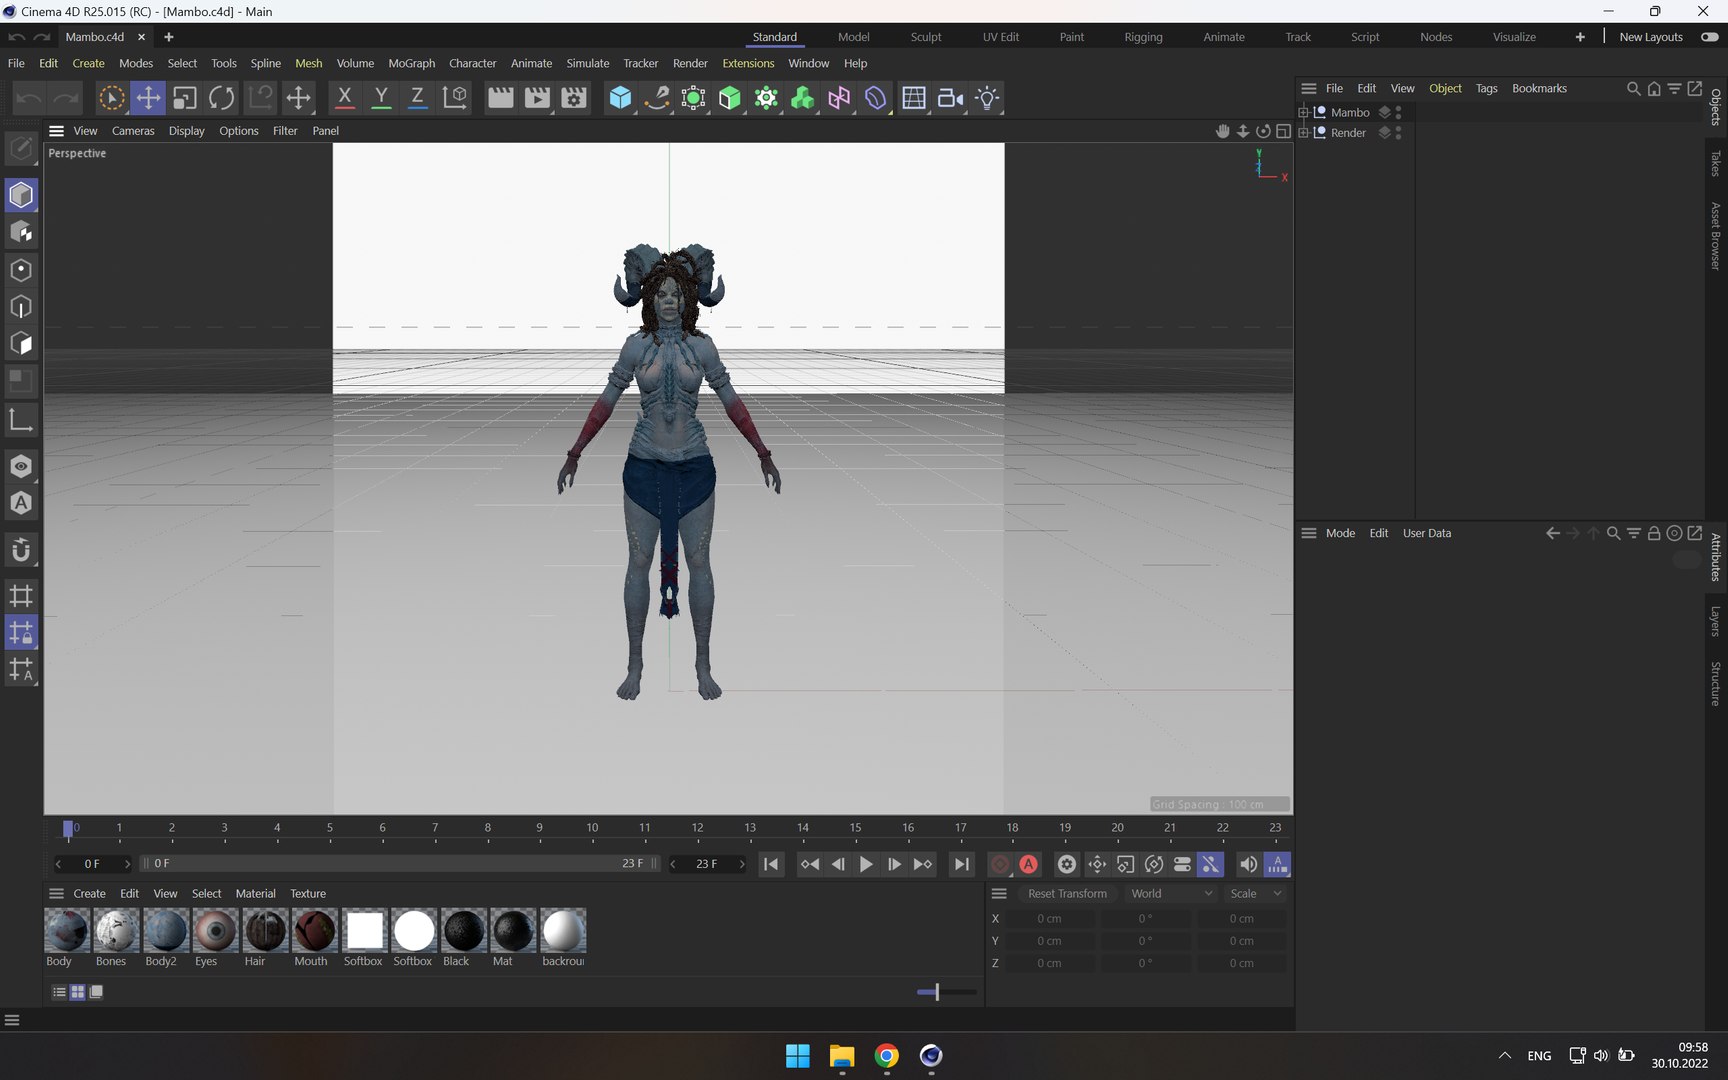Toggle the New Layouts switch
Viewport: 1728px width, 1080px height.
click(x=1710, y=37)
